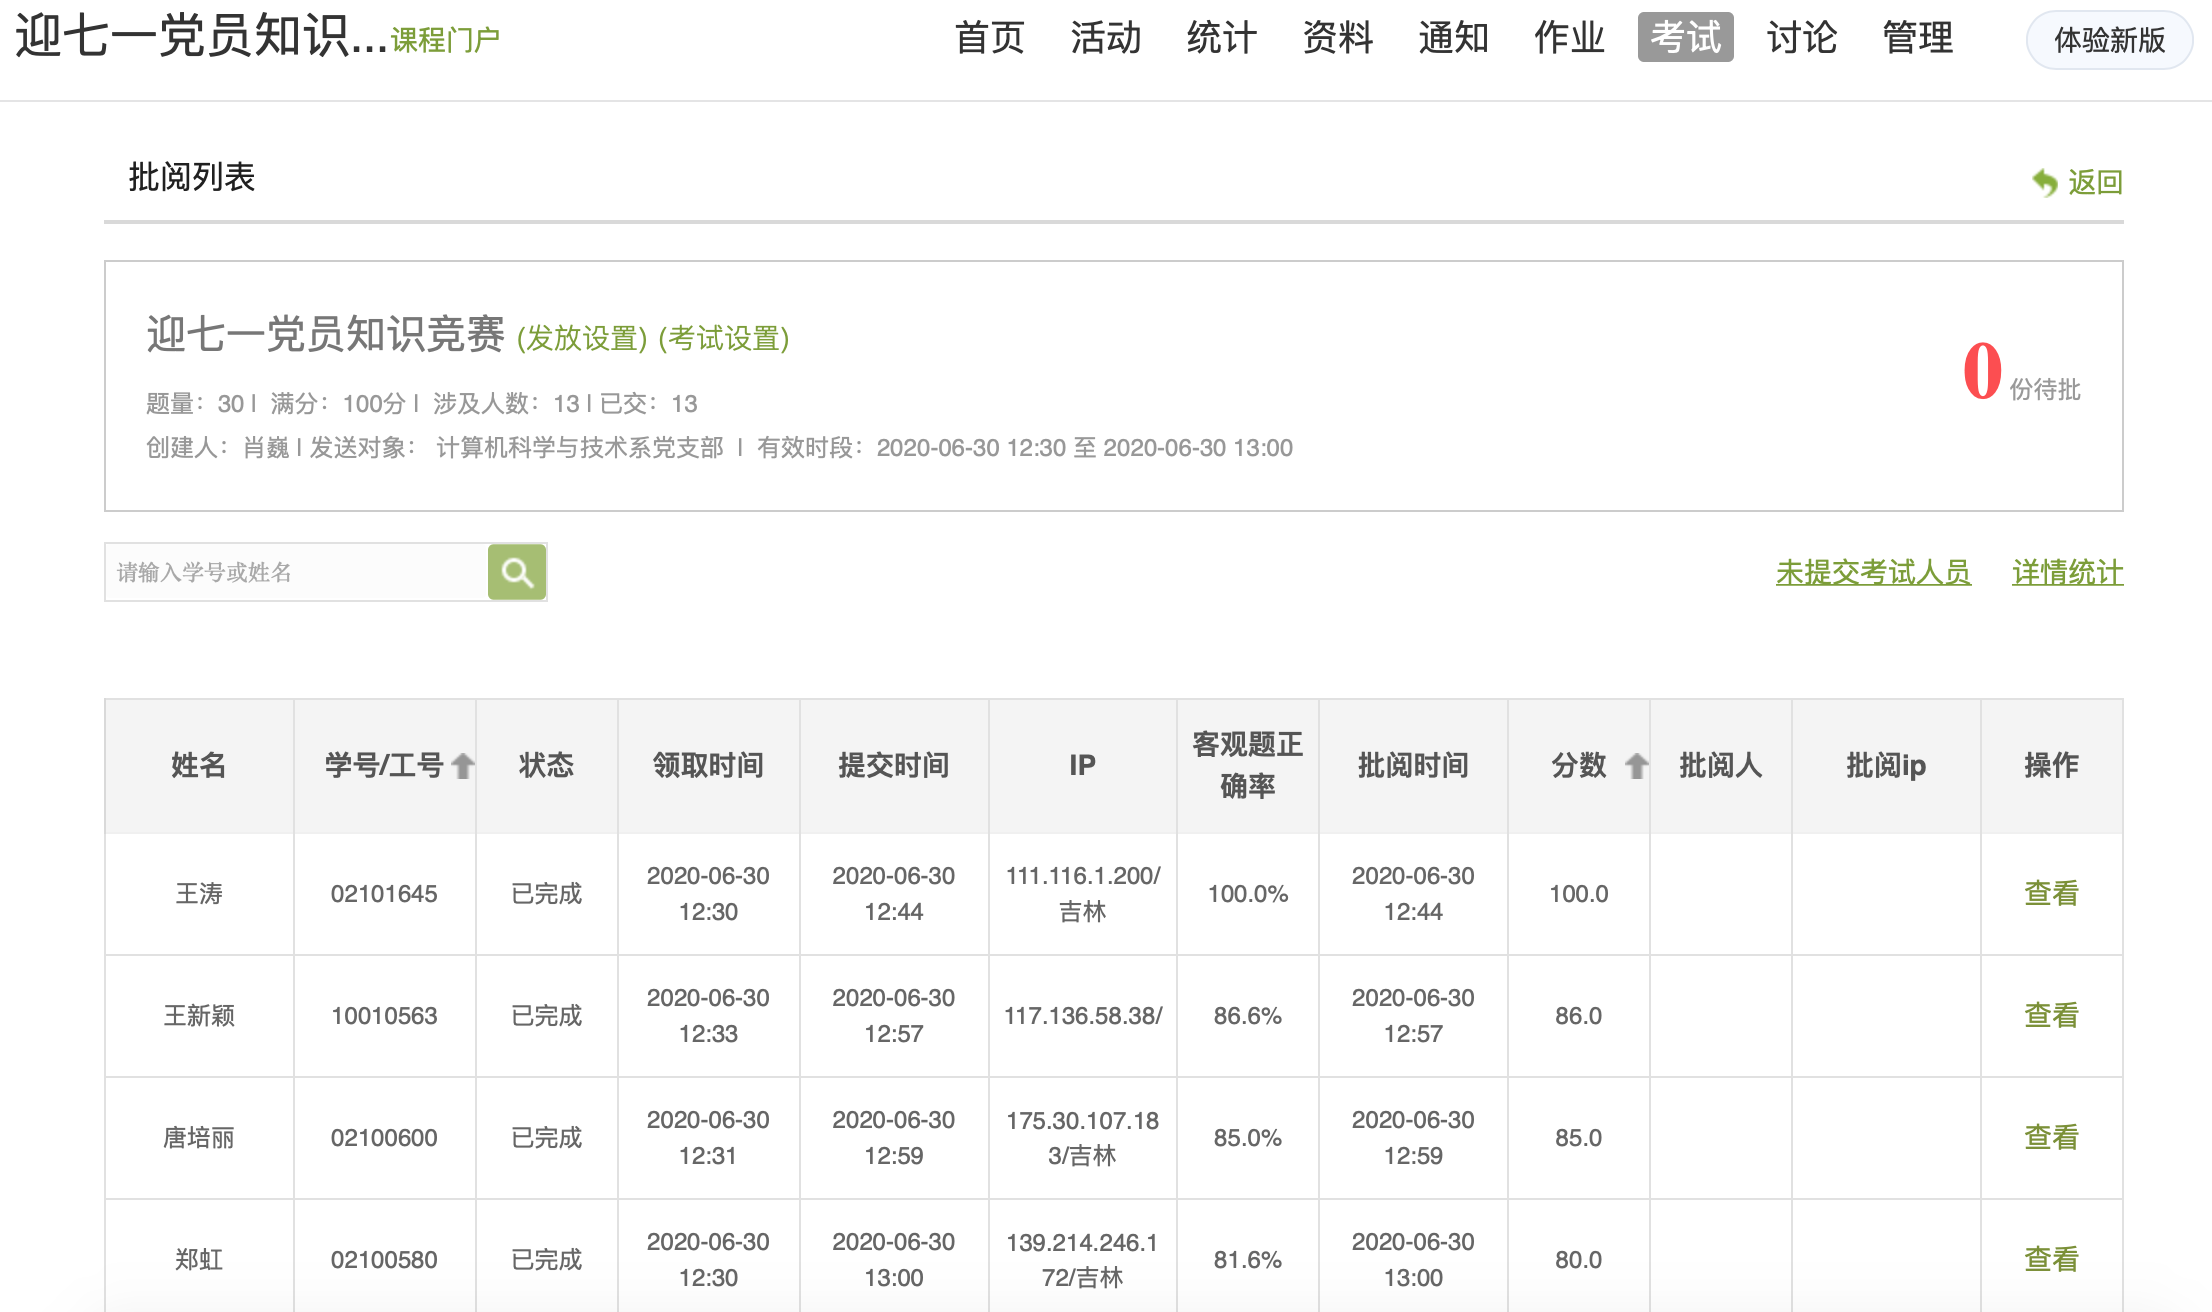Open the 考试 tab
This screenshot has width=2212, height=1312.
point(1685,38)
